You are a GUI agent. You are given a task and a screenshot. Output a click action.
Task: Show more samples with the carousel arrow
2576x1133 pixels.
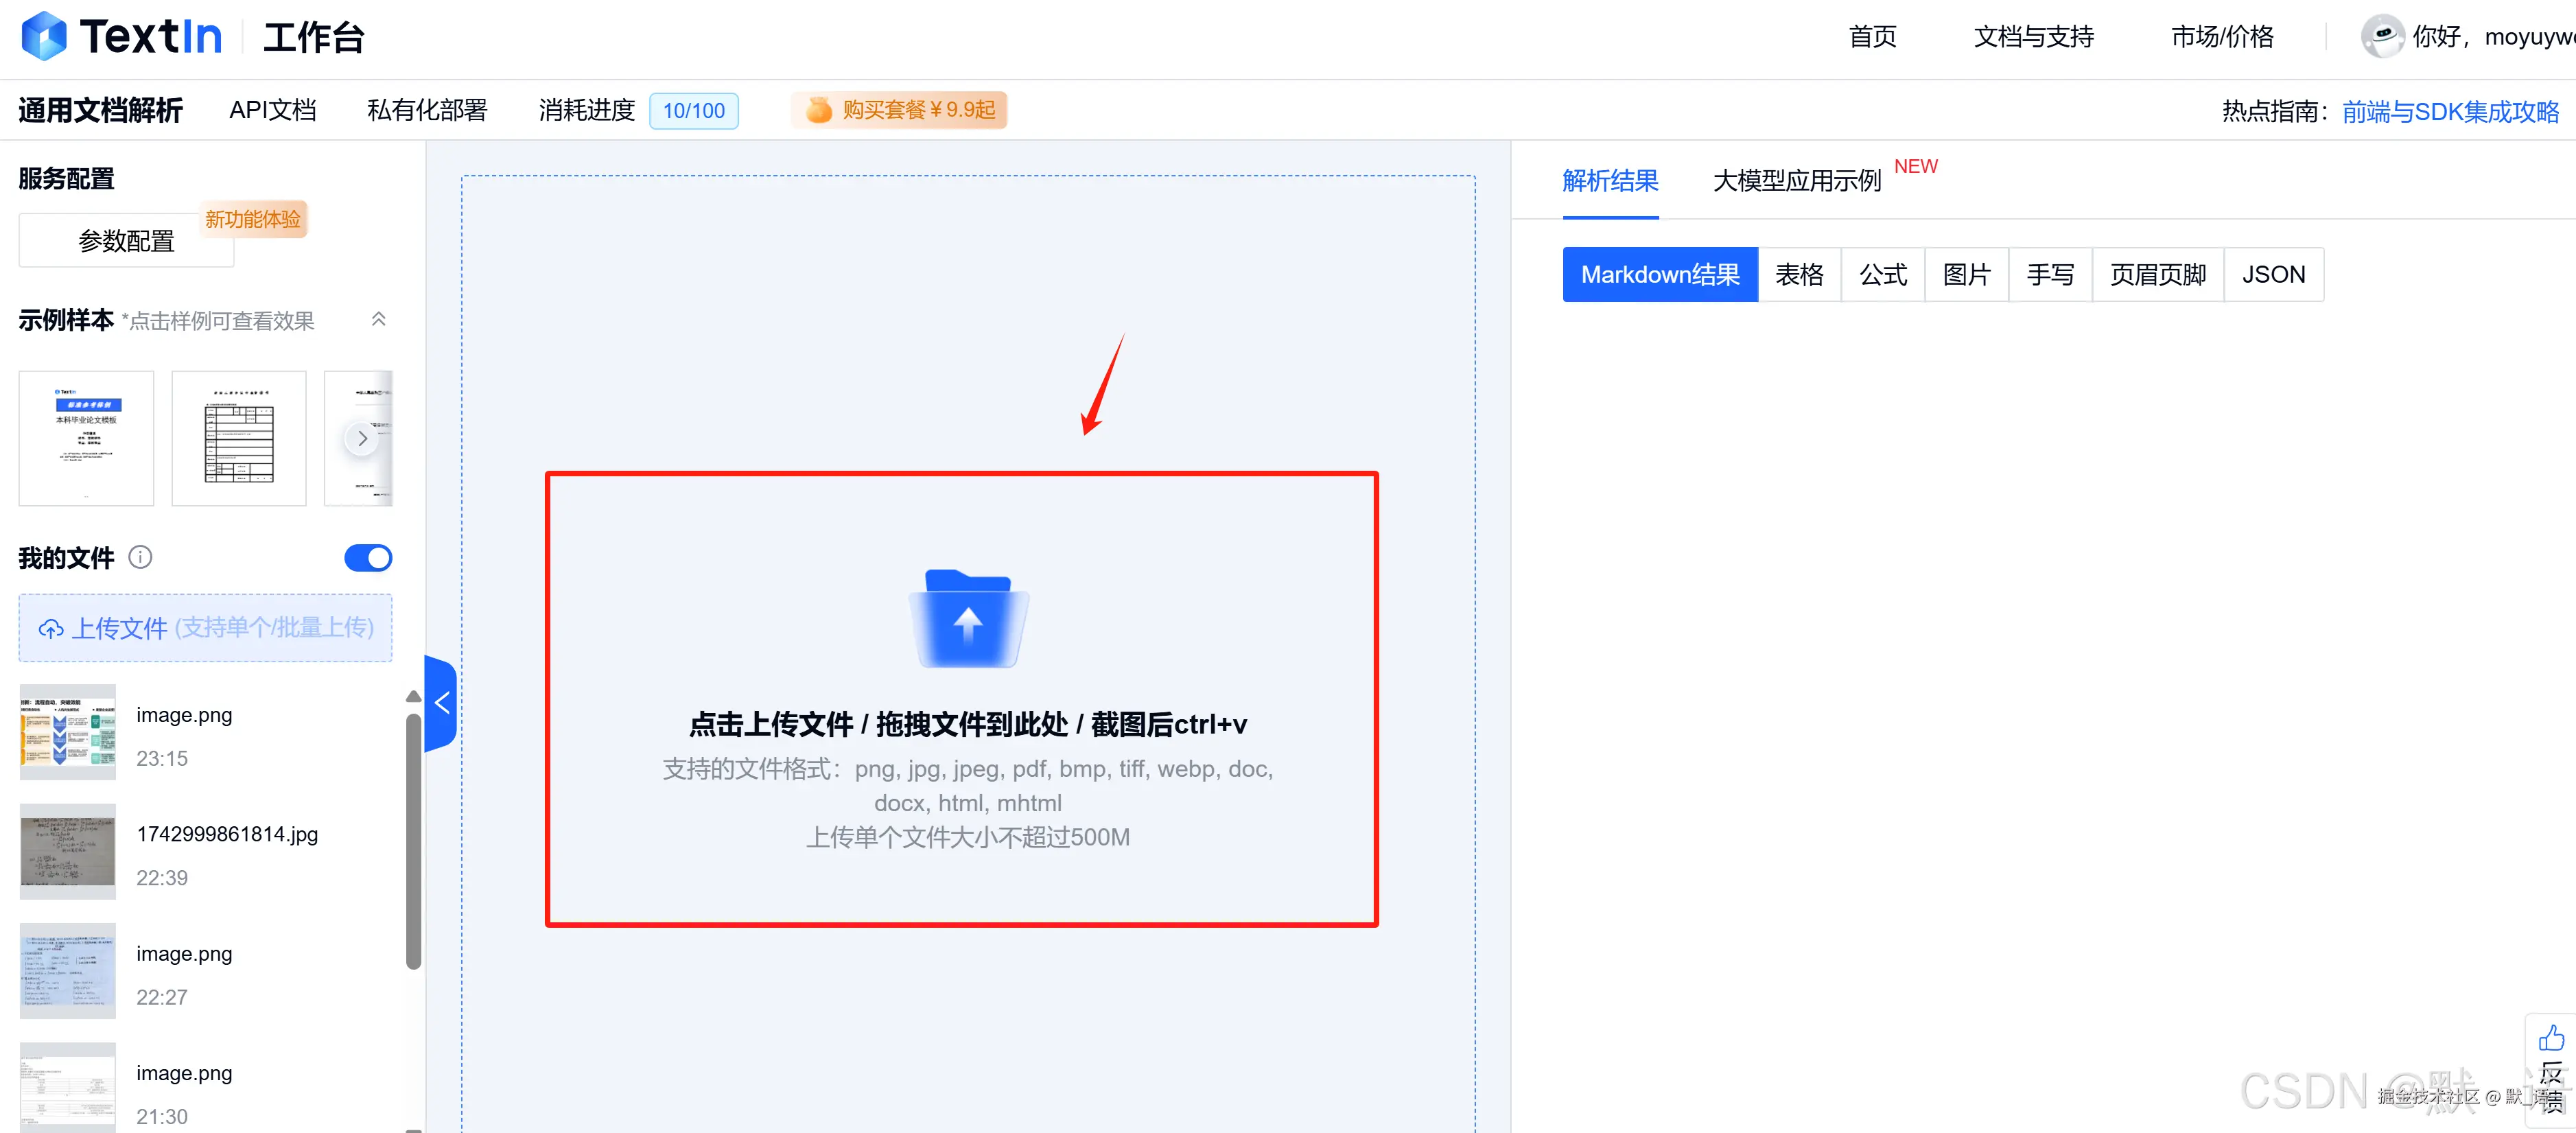coord(362,438)
